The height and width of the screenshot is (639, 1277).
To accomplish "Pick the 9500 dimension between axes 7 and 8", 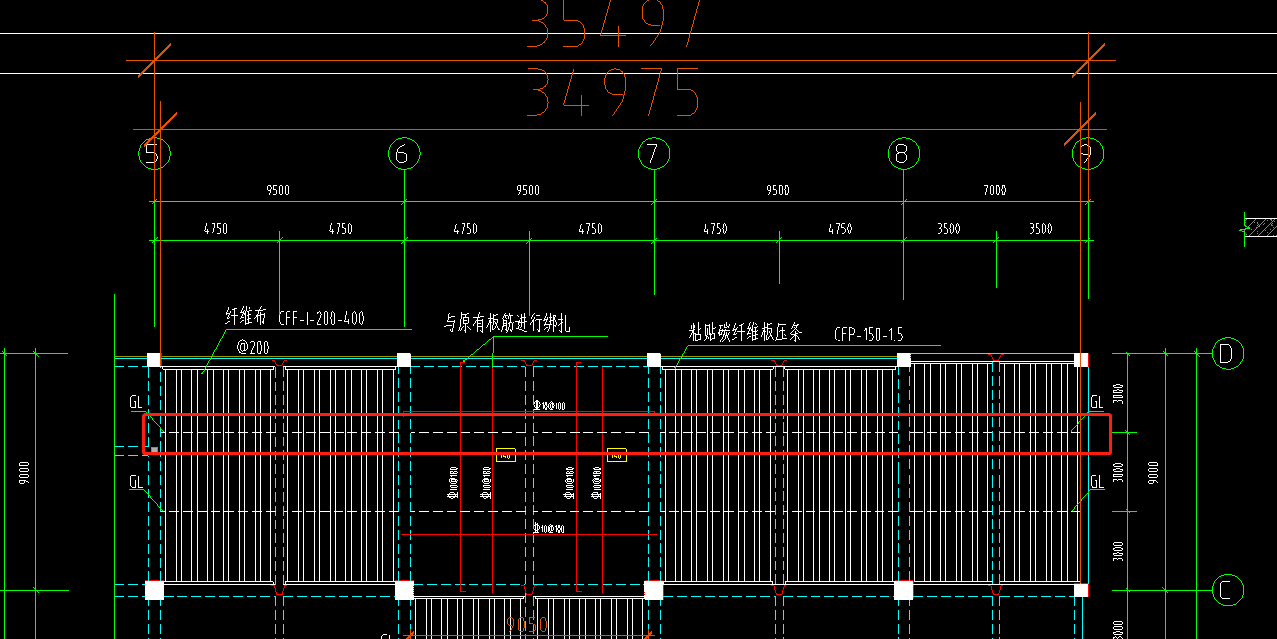I will (x=777, y=190).
